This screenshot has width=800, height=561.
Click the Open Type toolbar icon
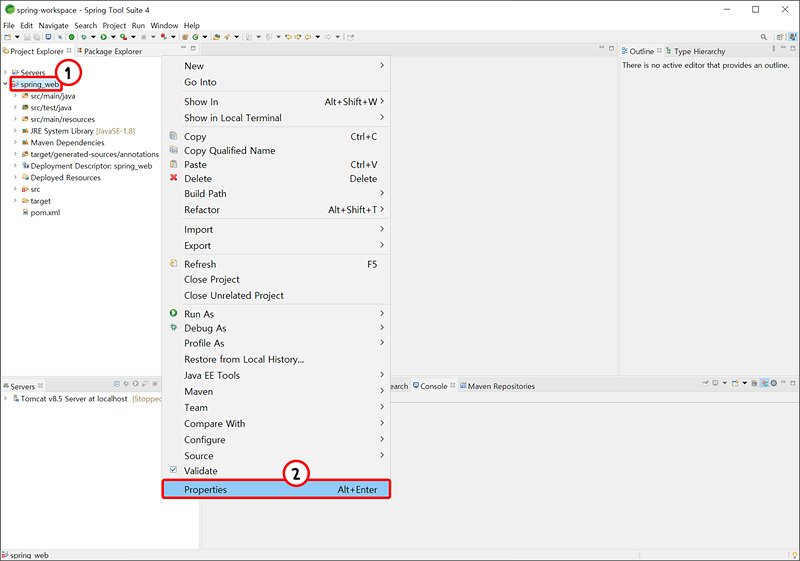[x=216, y=37]
